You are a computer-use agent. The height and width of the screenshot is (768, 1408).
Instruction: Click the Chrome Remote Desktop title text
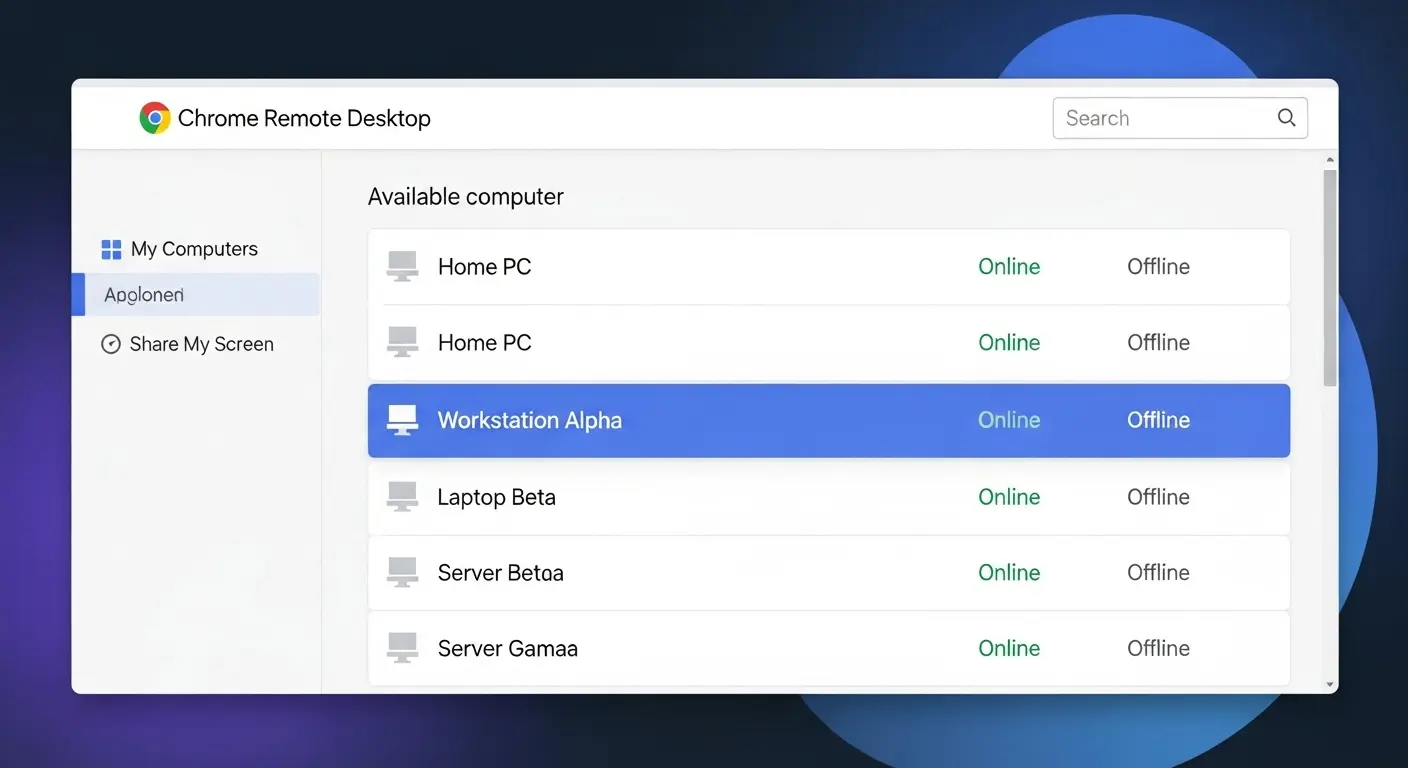(x=304, y=118)
